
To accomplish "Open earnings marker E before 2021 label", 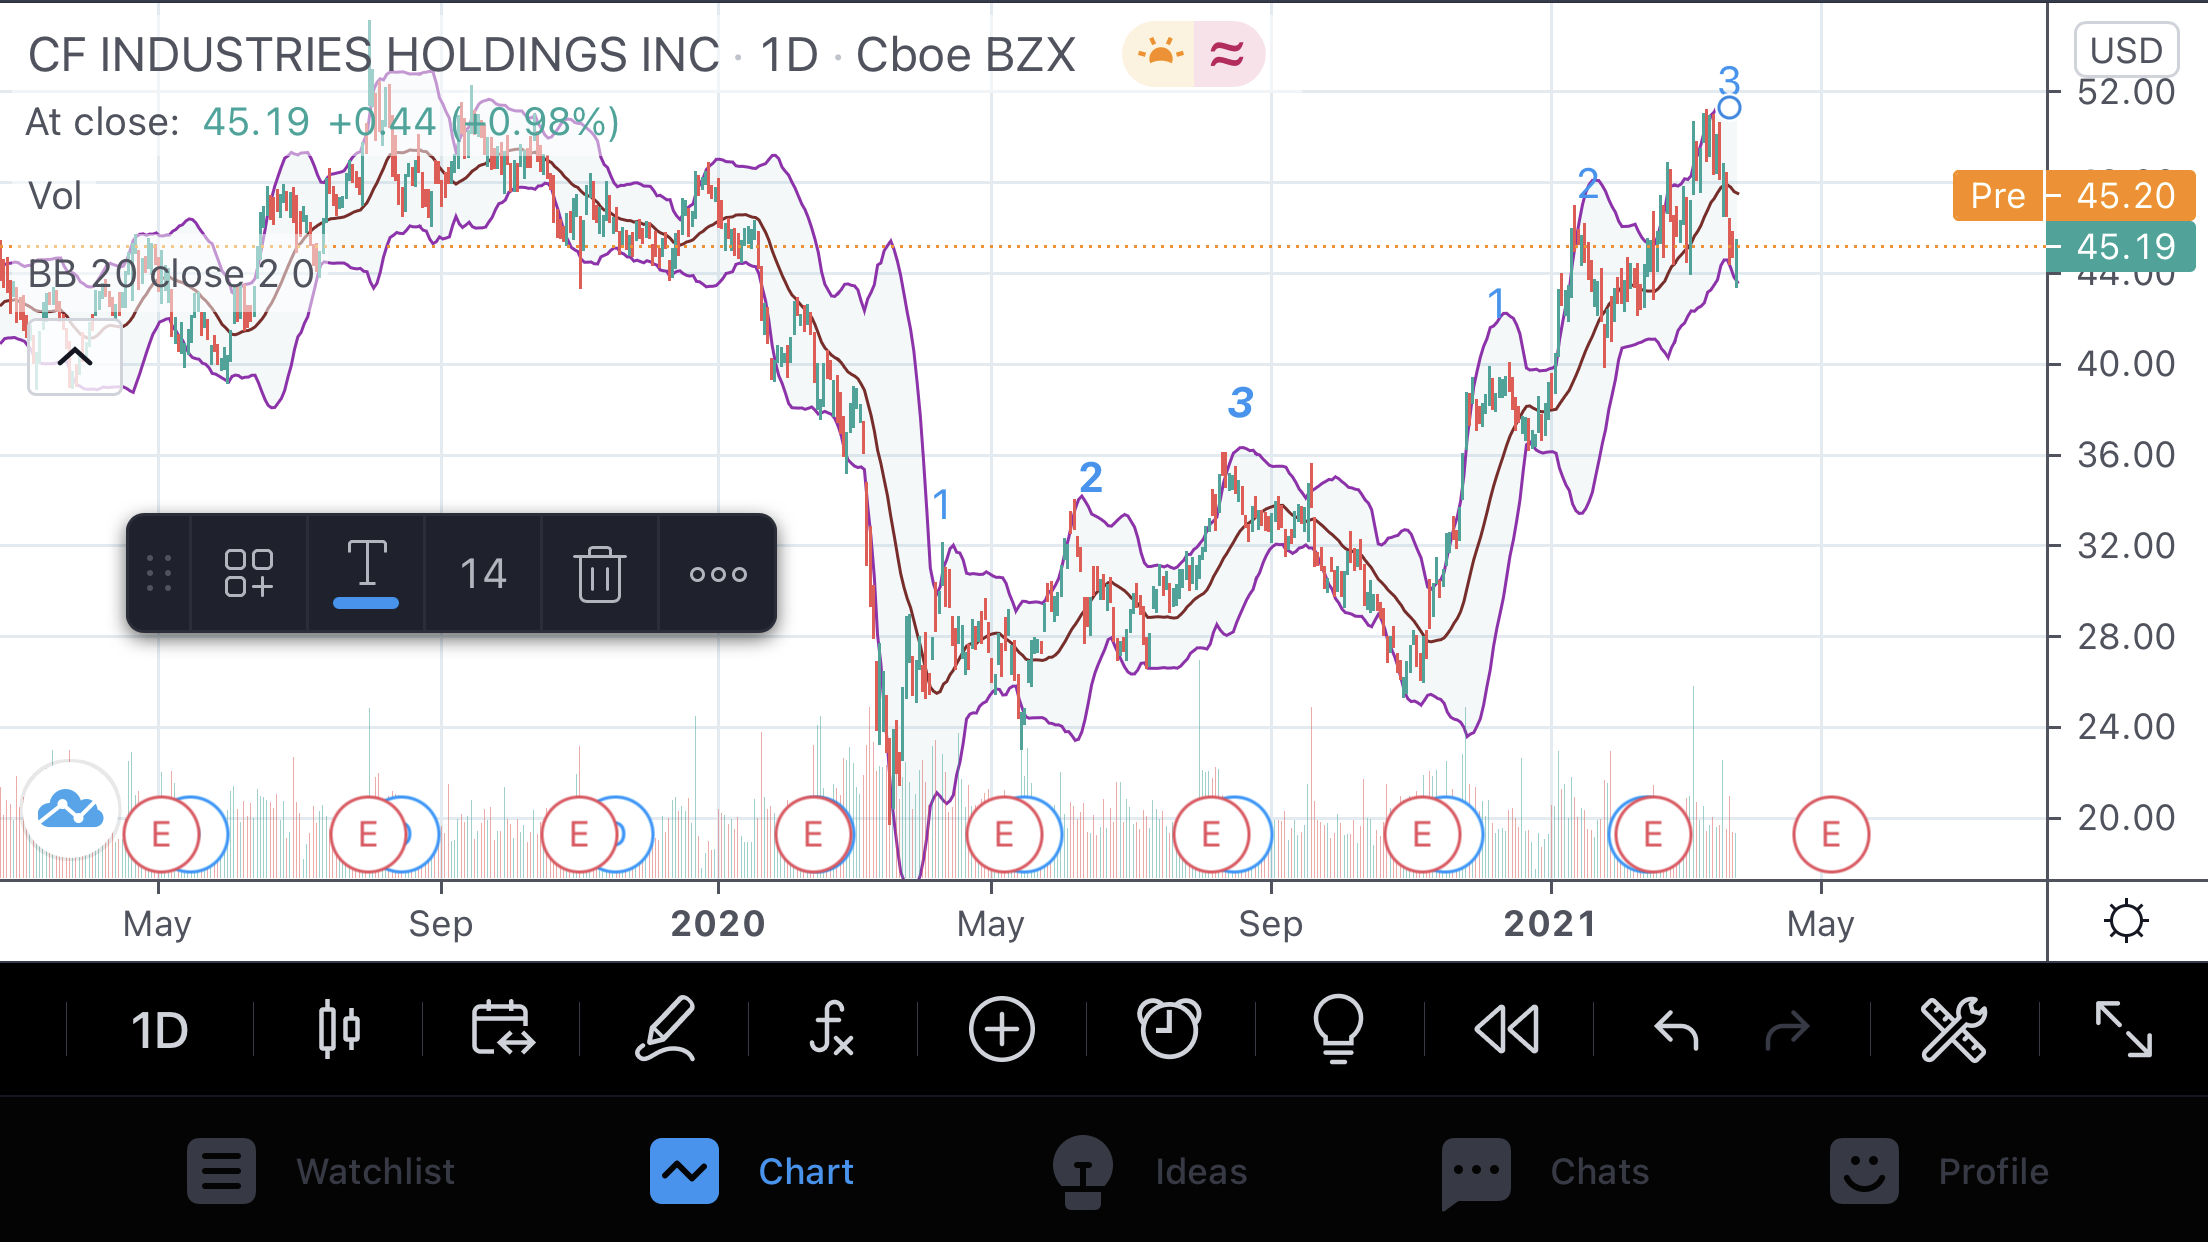I will click(x=1422, y=834).
